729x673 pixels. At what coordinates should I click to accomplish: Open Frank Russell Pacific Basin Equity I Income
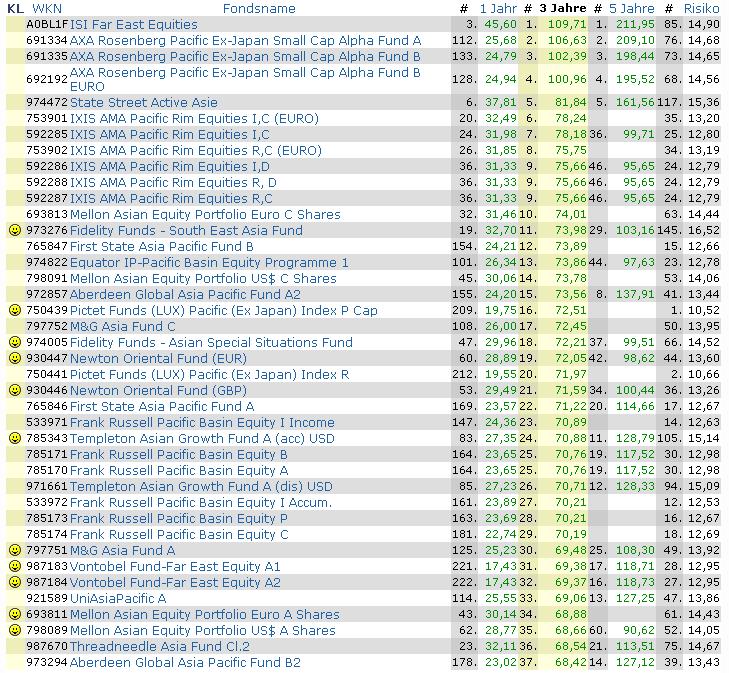(202, 422)
